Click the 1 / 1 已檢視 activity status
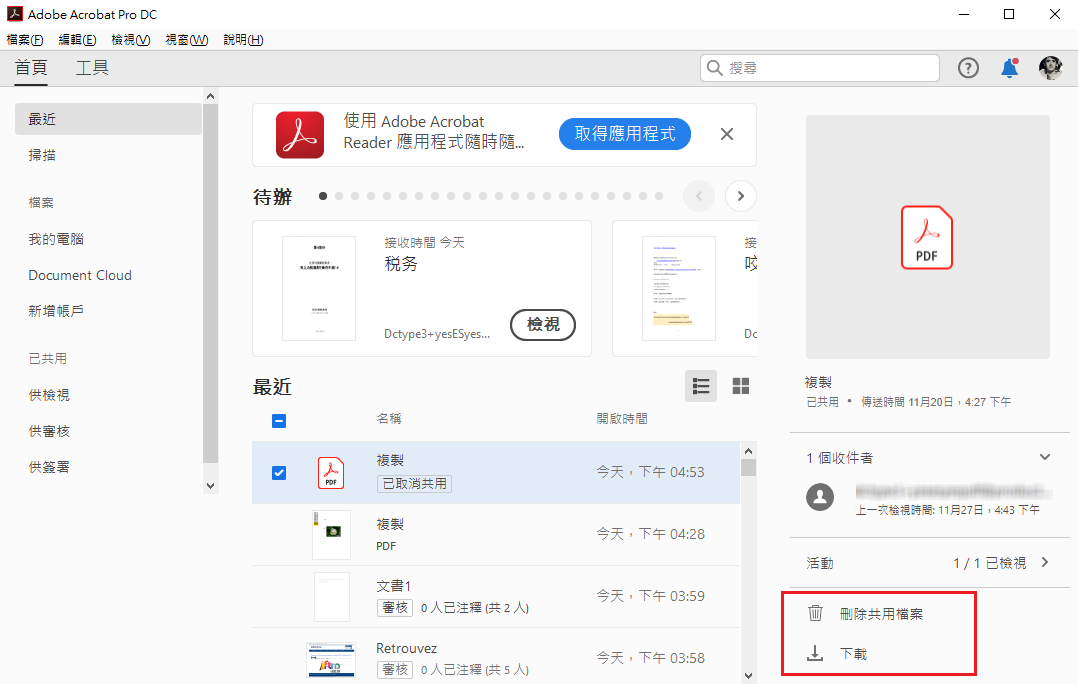 pos(989,563)
